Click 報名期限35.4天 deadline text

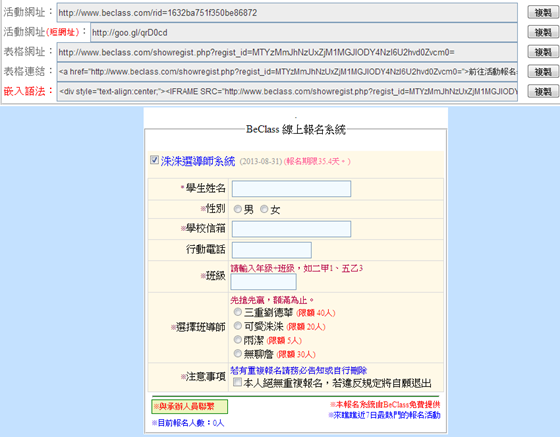click(317, 162)
